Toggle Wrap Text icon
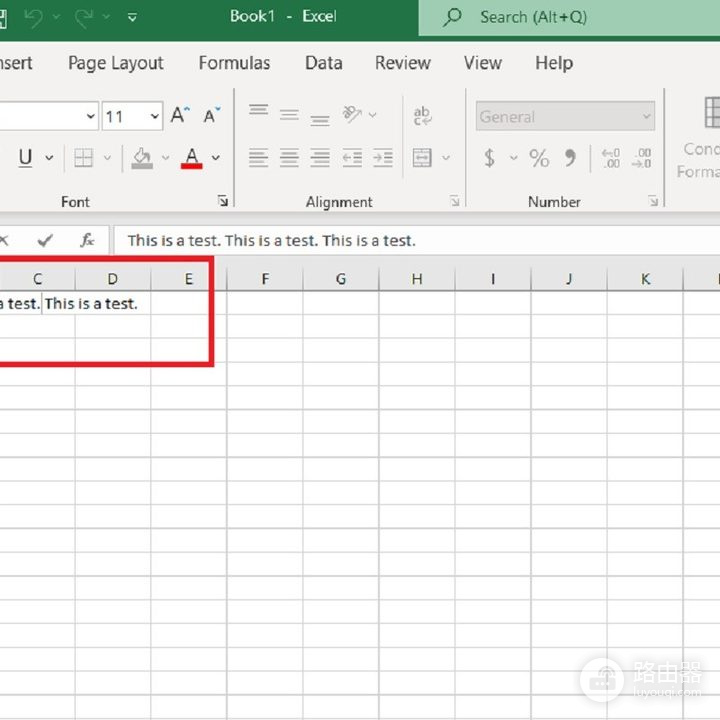 tap(422, 116)
